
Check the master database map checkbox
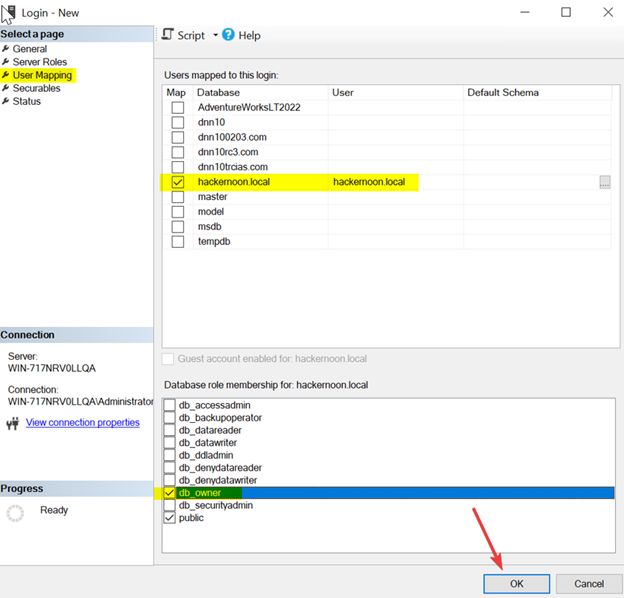(x=177, y=197)
